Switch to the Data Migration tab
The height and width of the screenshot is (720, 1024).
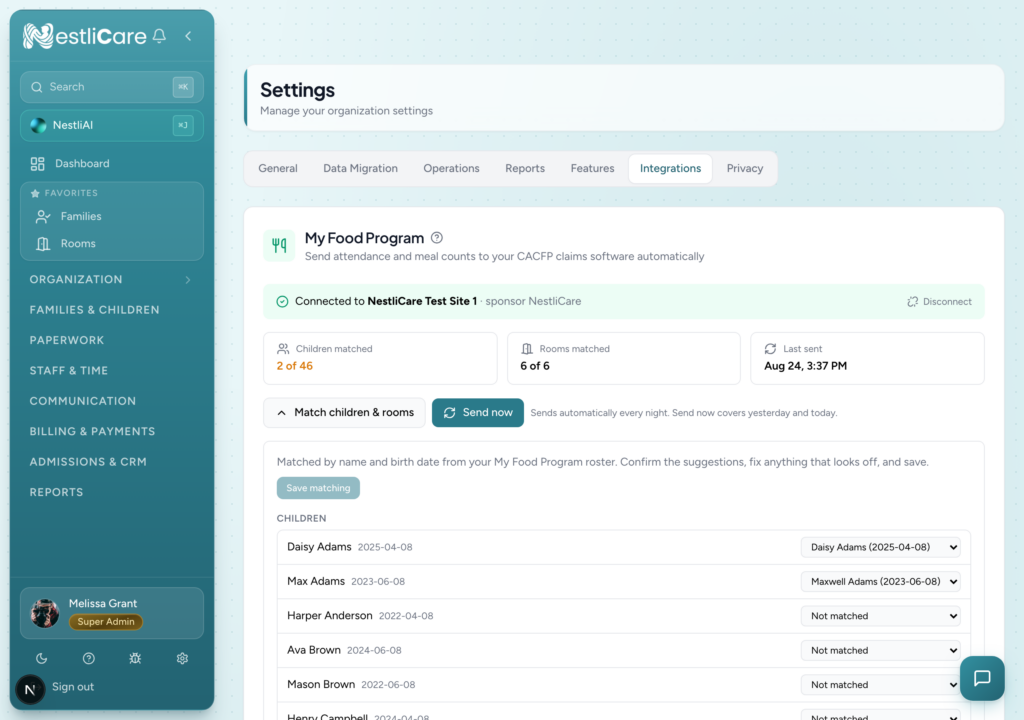(360, 169)
